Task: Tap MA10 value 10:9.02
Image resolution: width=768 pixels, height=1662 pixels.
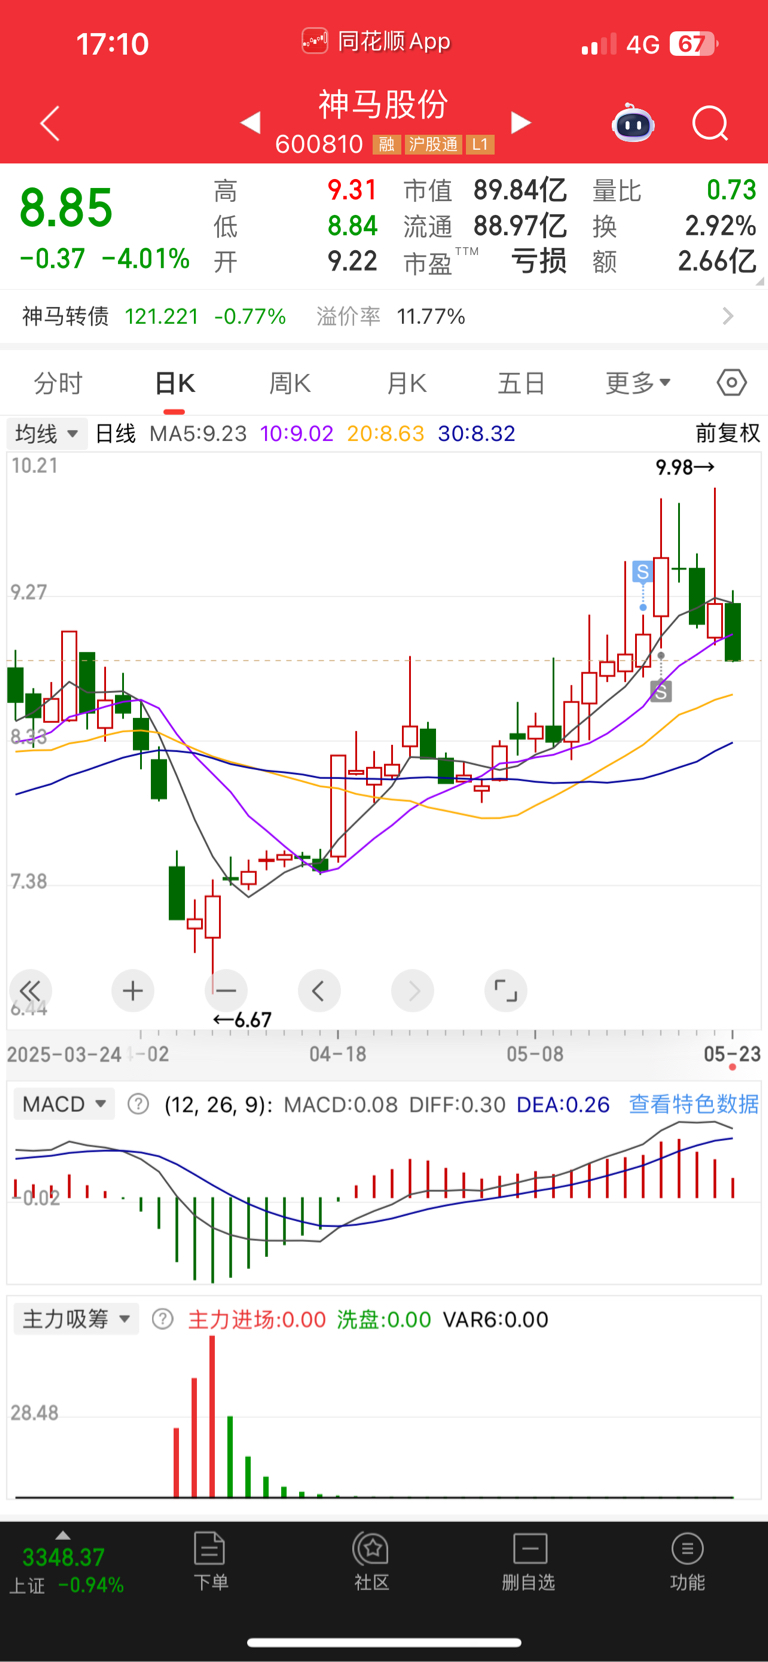Action: tap(297, 433)
